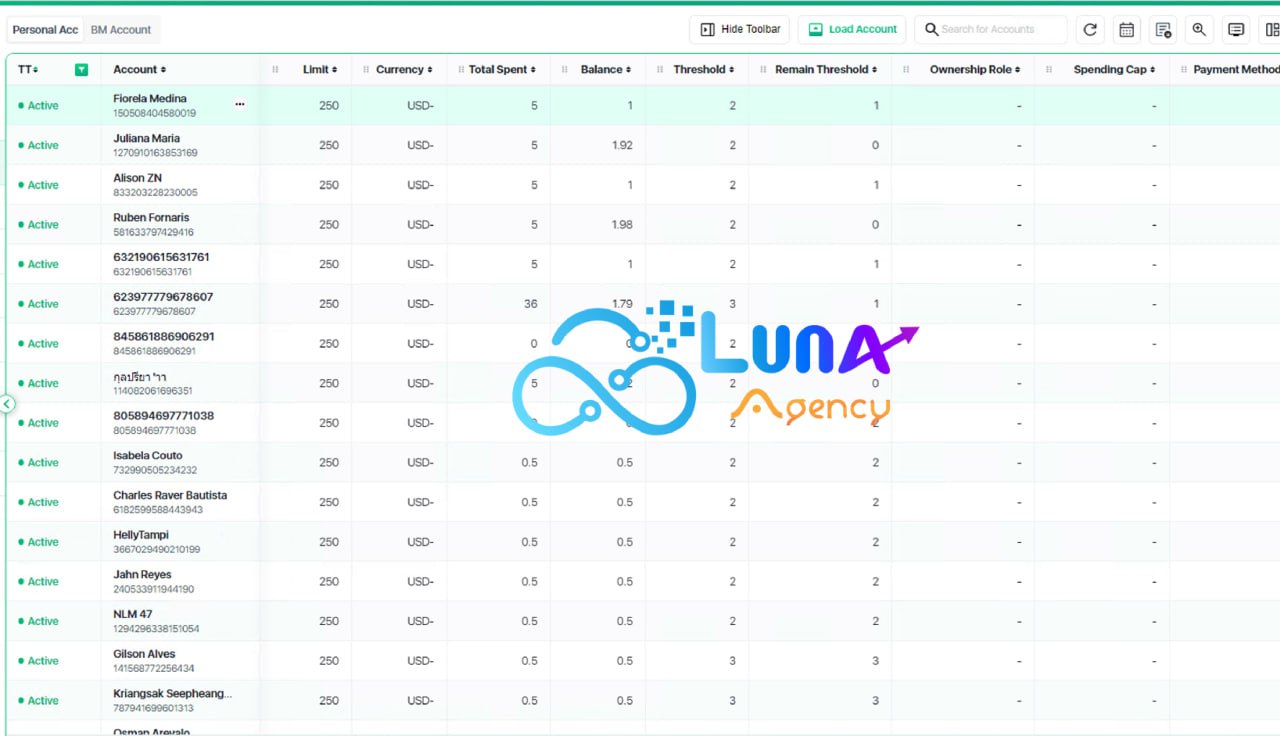The height and width of the screenshot is (736, 1280).
Task: Sort the table by TT column
Action: pos(28,70)
